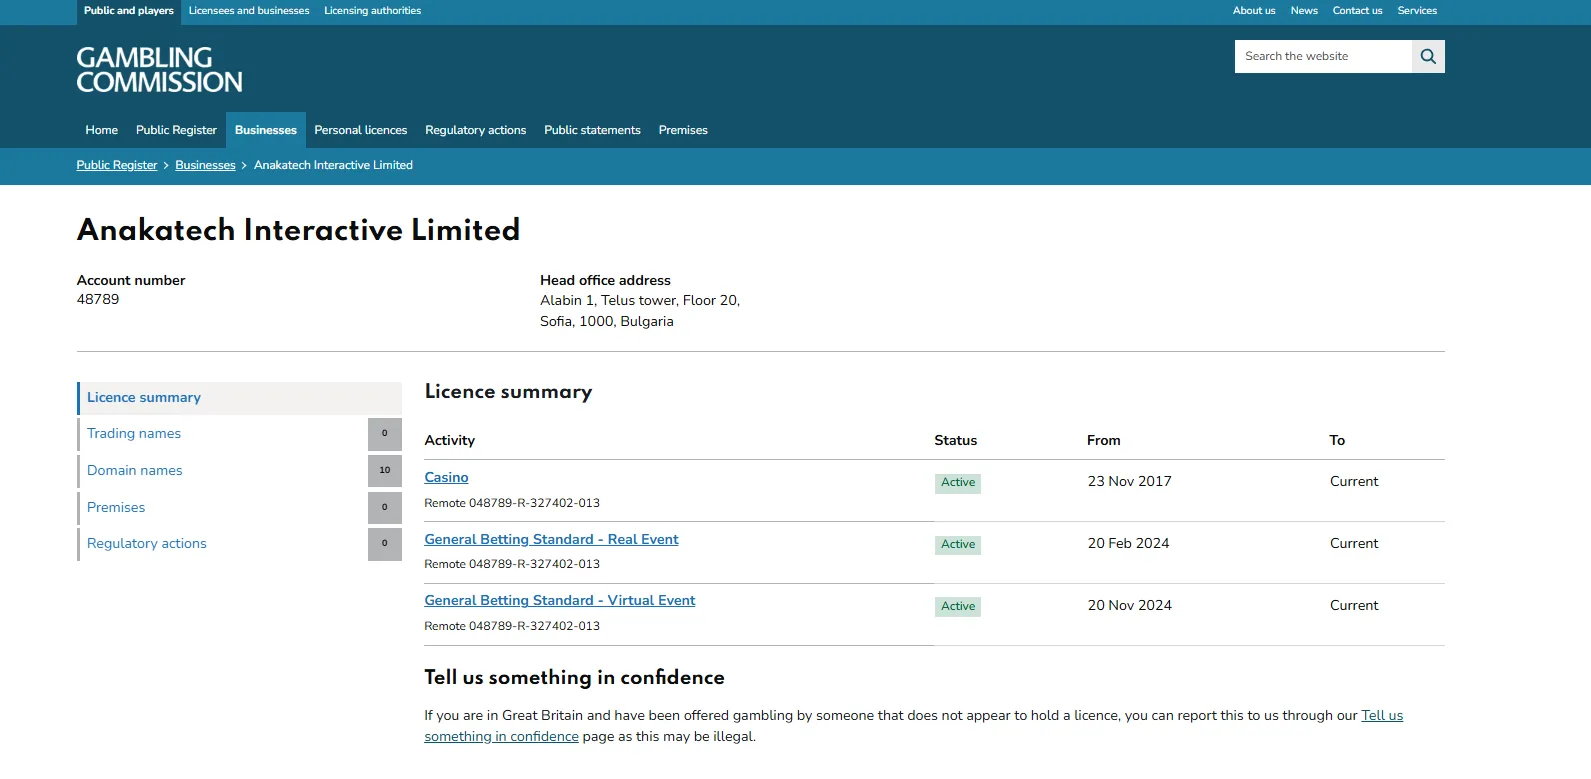Switch to Licensees and businesses tab

pyautogui.click(x=249, y=11)
